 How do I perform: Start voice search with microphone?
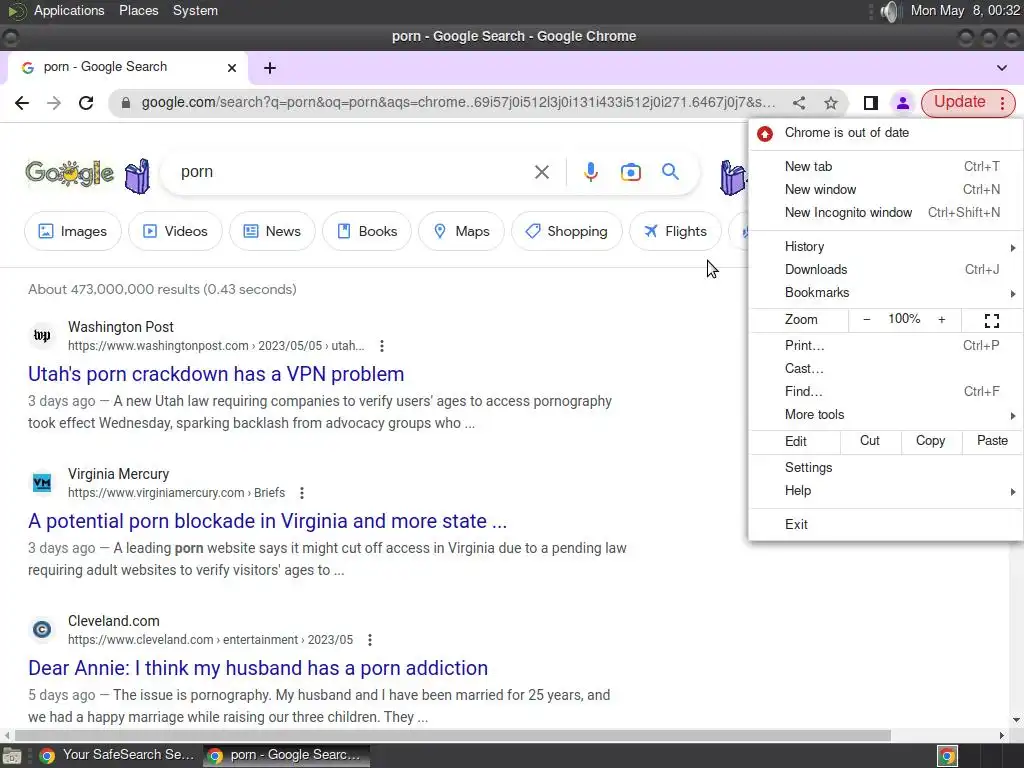coord(590,172)
